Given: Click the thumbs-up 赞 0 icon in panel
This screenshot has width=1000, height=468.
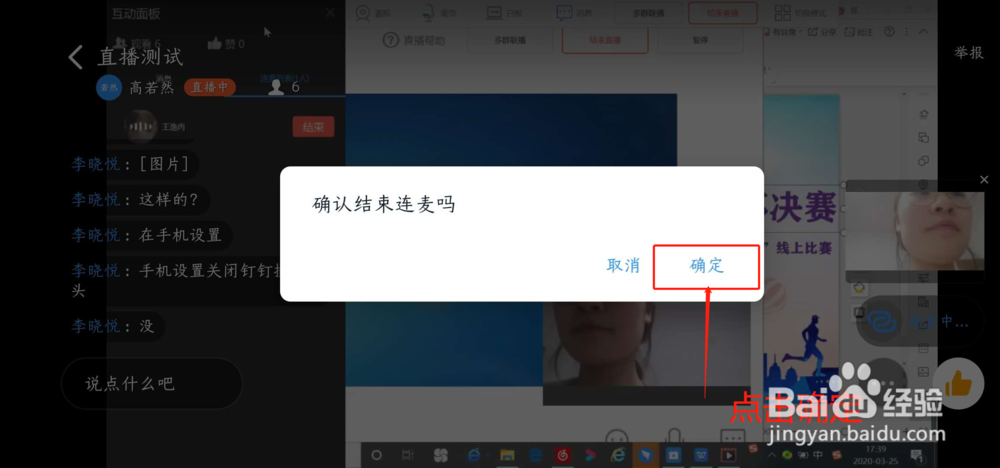Looking at the screenshot, I should [x=215, y=43].
